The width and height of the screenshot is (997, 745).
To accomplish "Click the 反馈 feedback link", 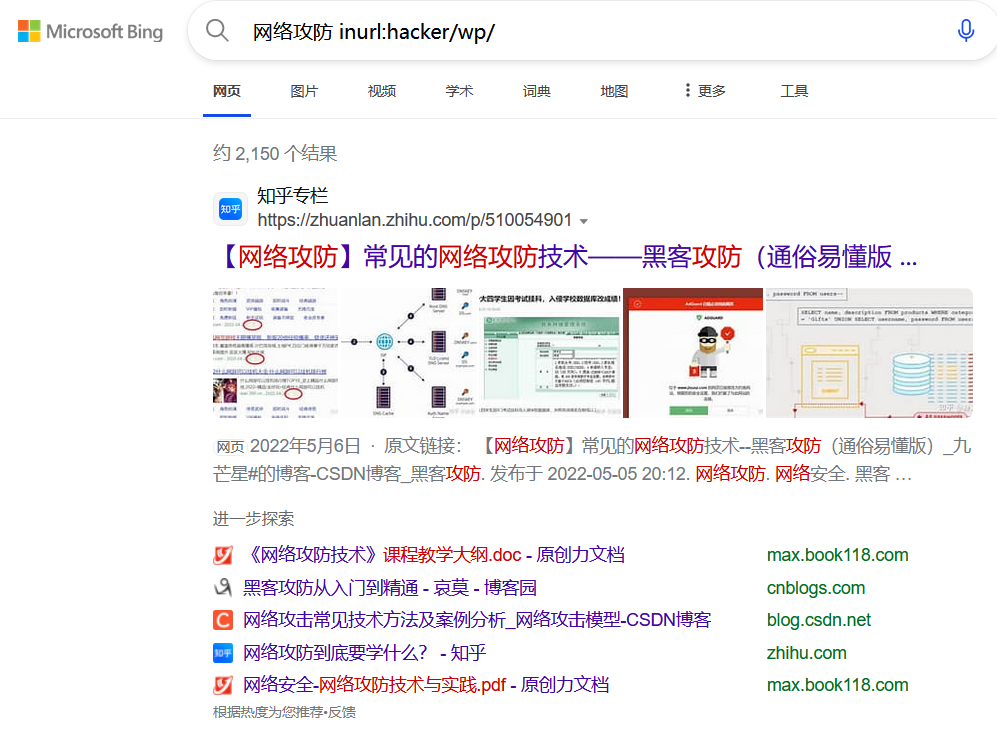I will tap(343, 712).
